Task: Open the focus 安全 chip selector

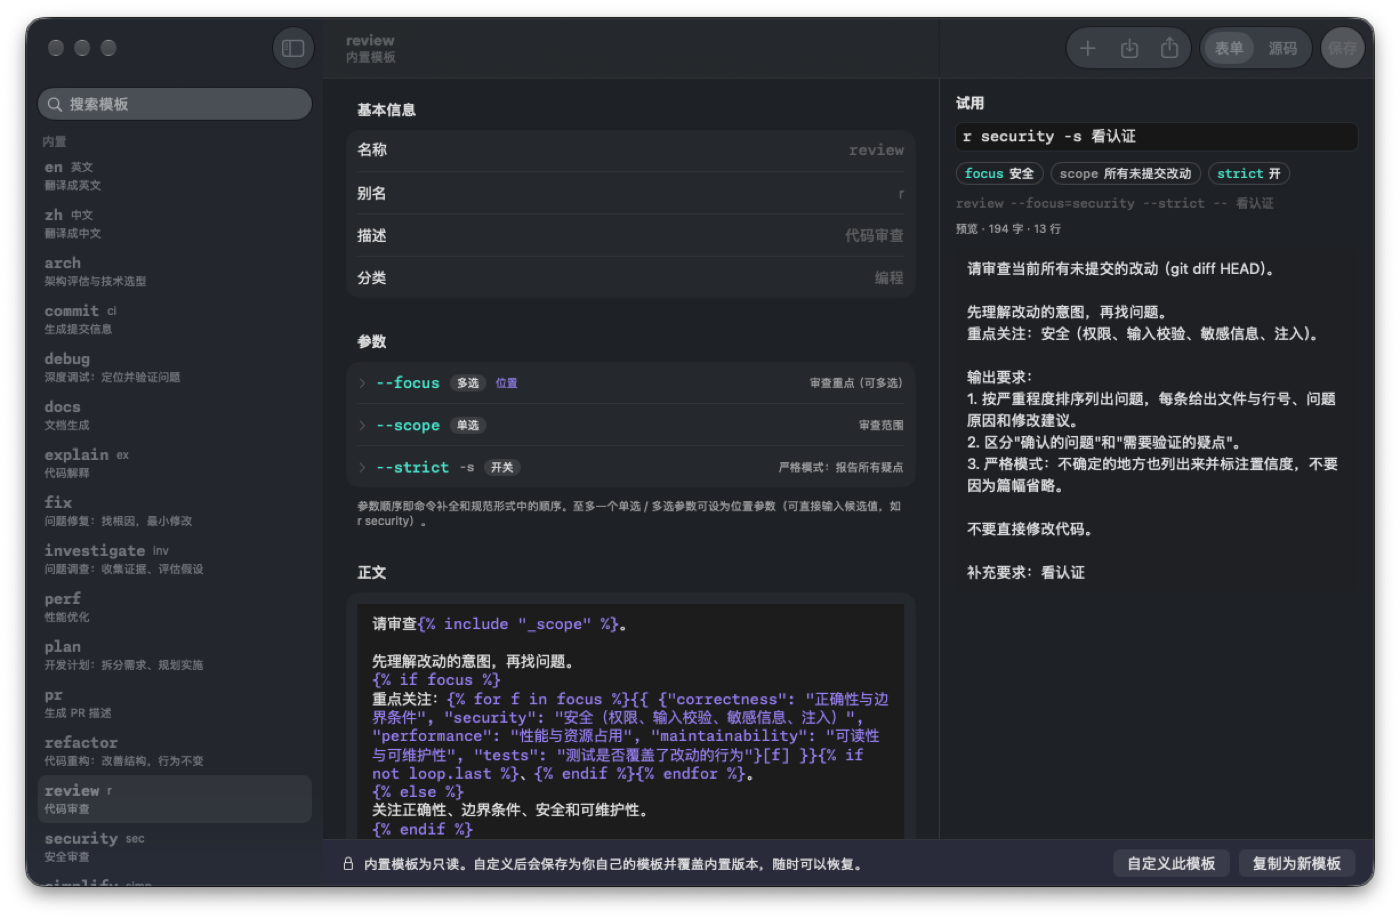Action: pos(999,174)
